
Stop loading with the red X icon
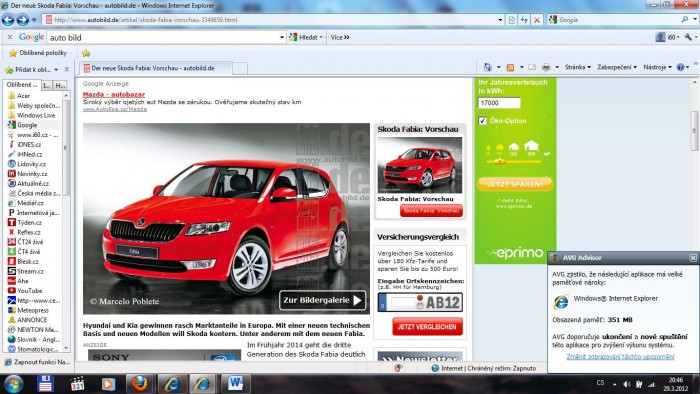537,20
